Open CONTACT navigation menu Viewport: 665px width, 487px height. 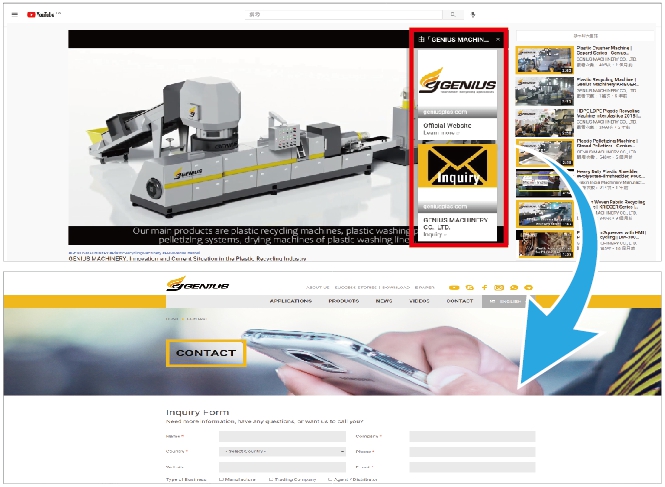[460, 301]
